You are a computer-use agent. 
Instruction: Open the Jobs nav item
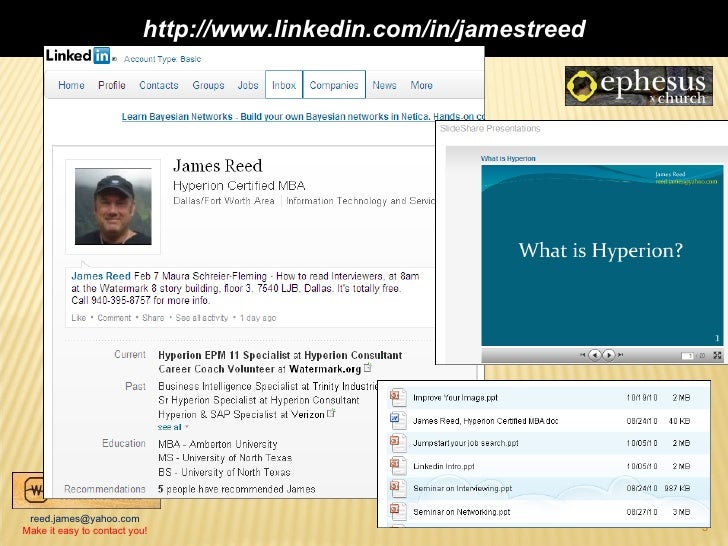click(x=248, y=85)
